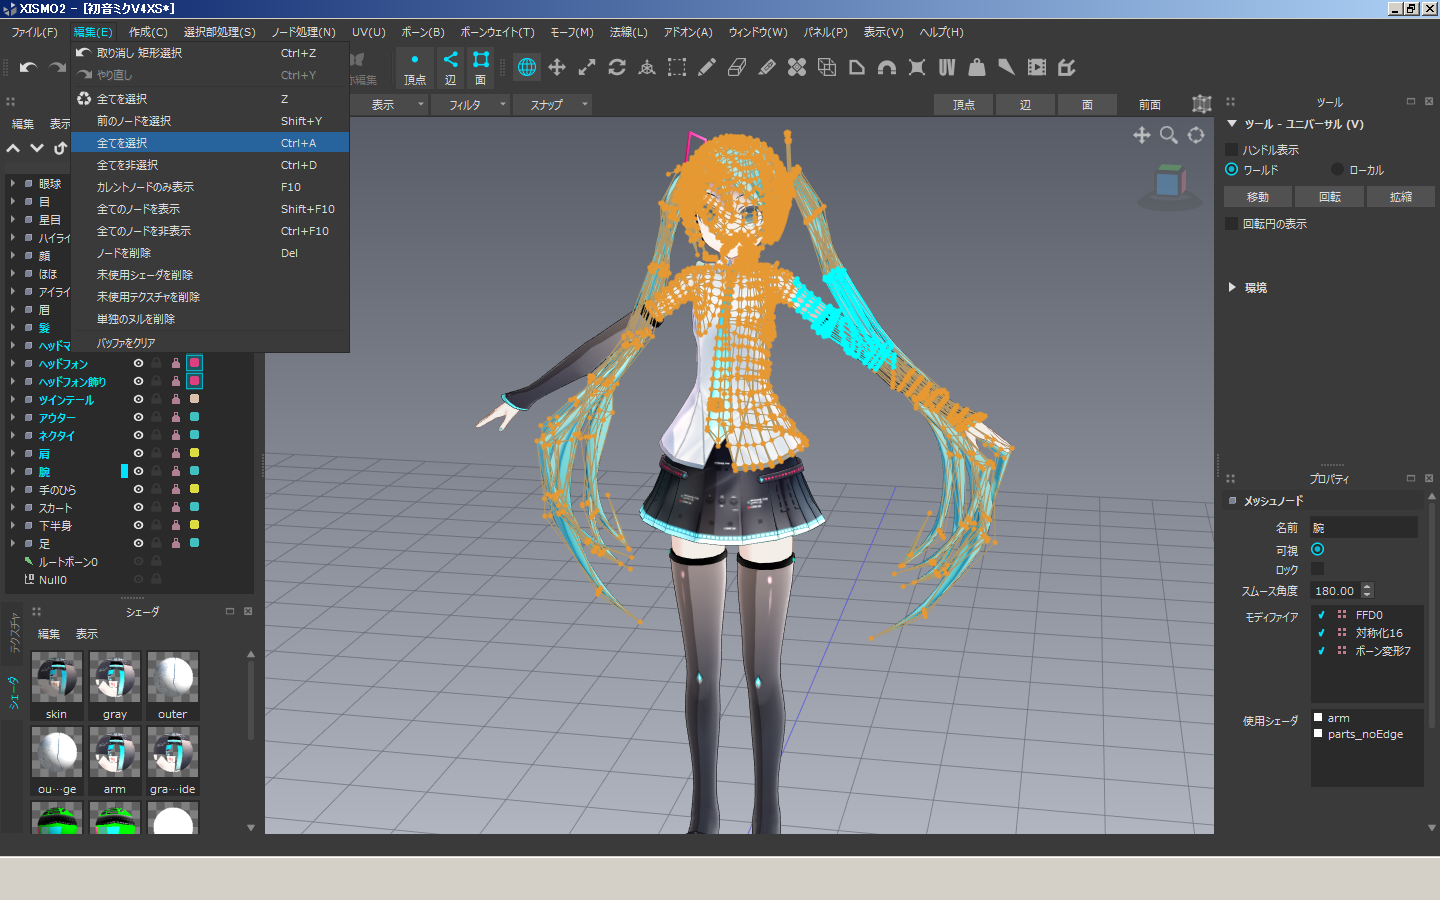Select the weight-shaped toolbar icon
Viewport: 1440px width, 900px height.
pos(977,67)
